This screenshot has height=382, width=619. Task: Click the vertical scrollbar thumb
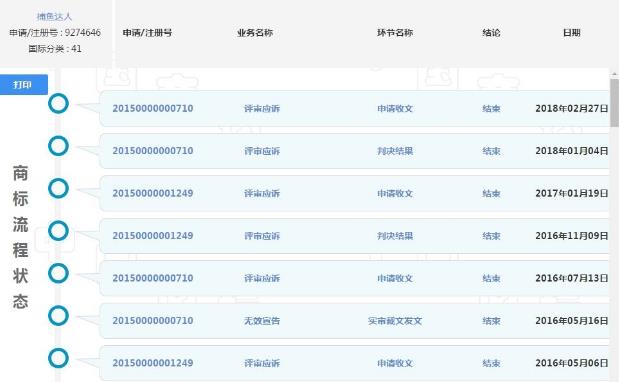[614, 103]
